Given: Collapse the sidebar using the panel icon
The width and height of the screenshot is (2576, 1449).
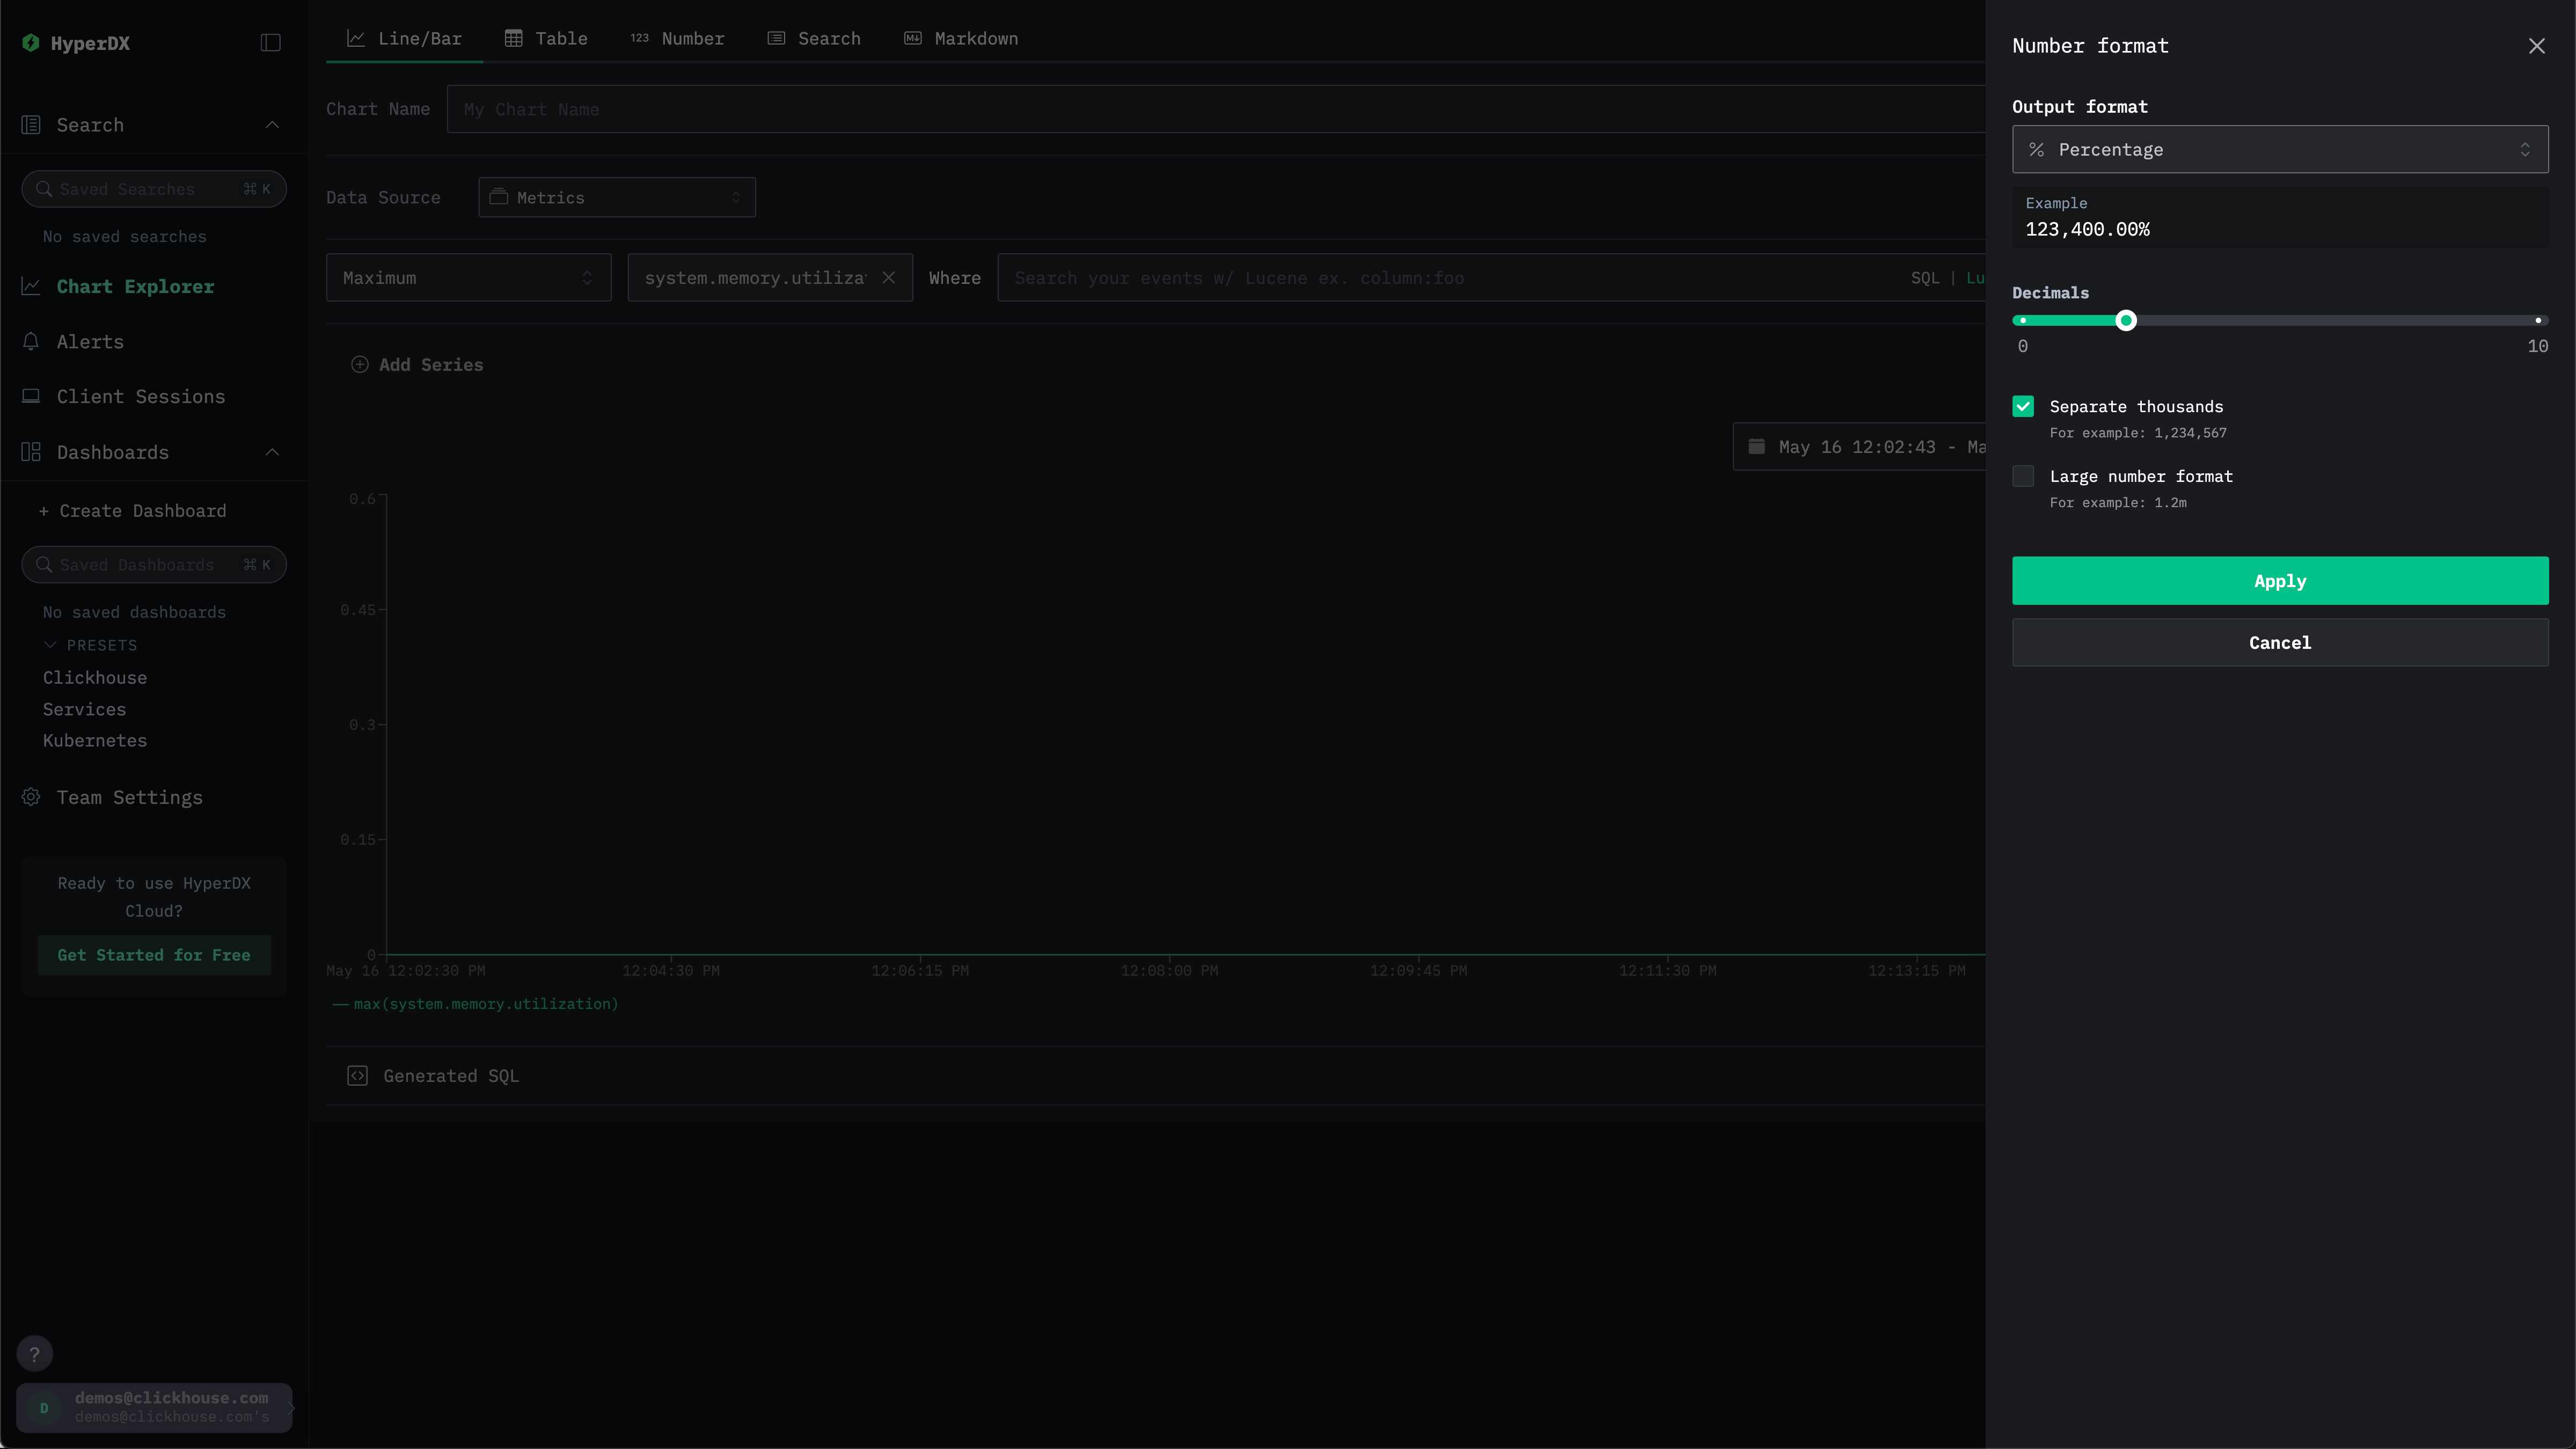Looking at the screenshot, I should [x=270, y=43].
